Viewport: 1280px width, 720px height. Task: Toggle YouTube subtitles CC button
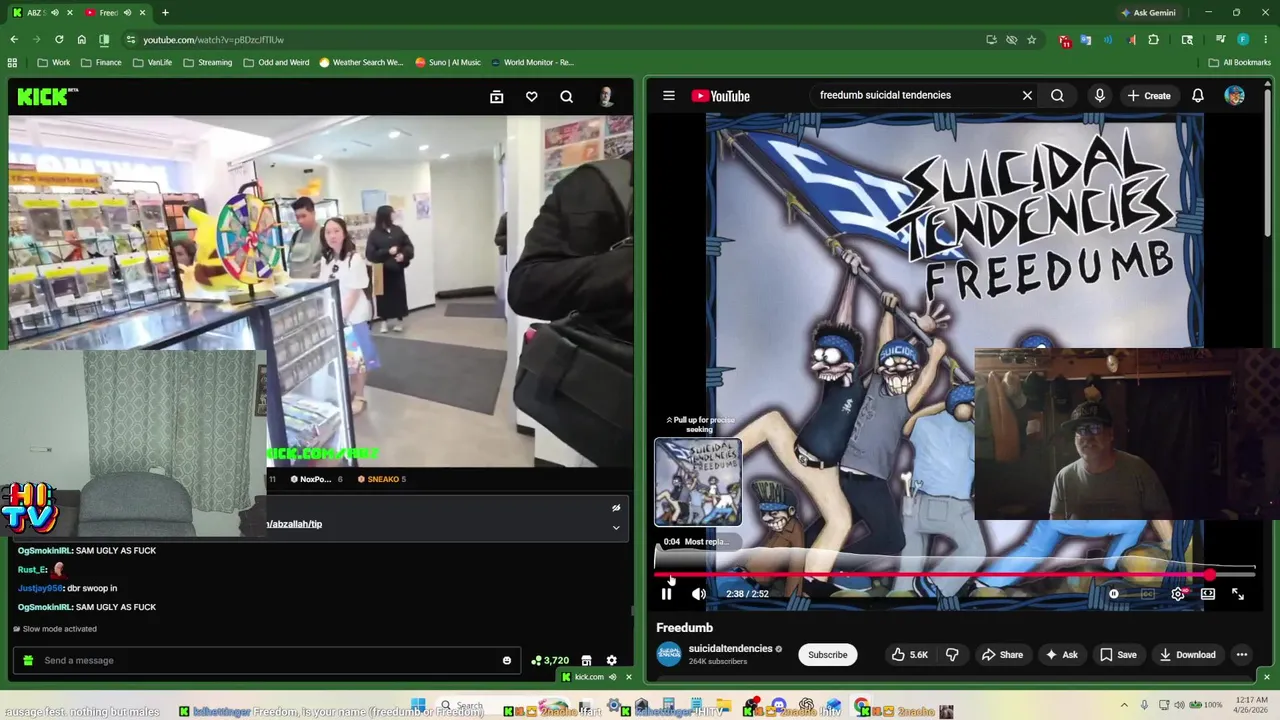pyautogui.click(x=1148, y=594)
